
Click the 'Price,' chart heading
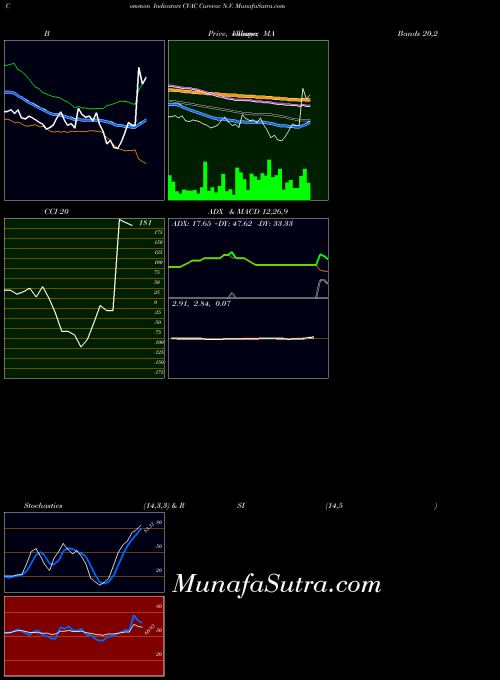coord(218,33)
